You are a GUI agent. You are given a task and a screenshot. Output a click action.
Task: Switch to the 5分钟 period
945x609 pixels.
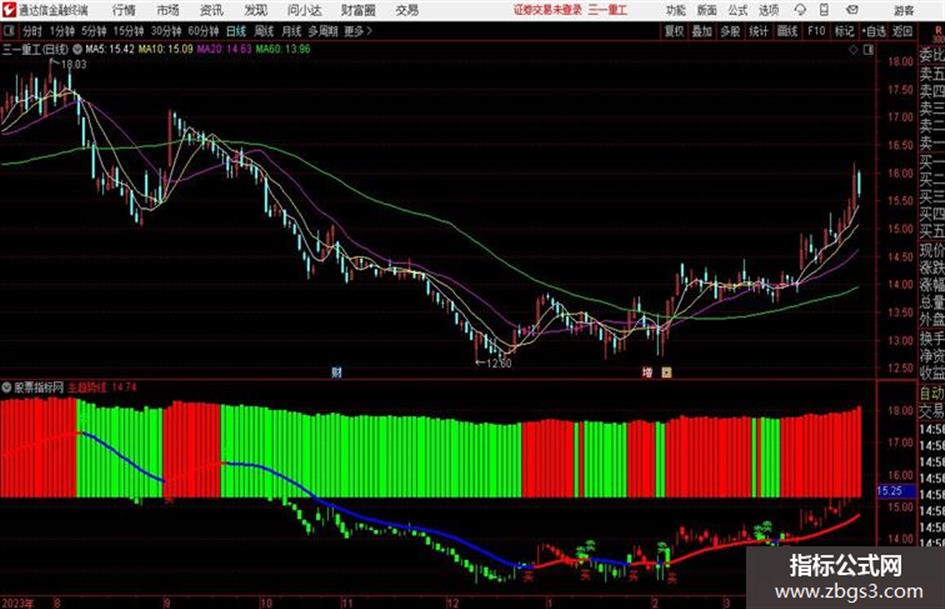coord(94,31)
